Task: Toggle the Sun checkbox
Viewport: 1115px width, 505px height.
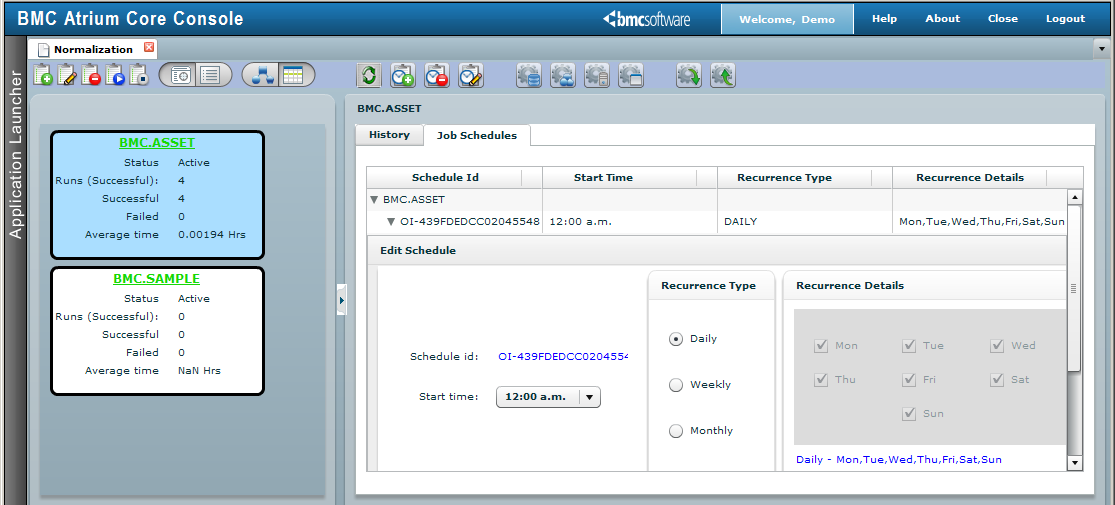Action: pos(909,414)
